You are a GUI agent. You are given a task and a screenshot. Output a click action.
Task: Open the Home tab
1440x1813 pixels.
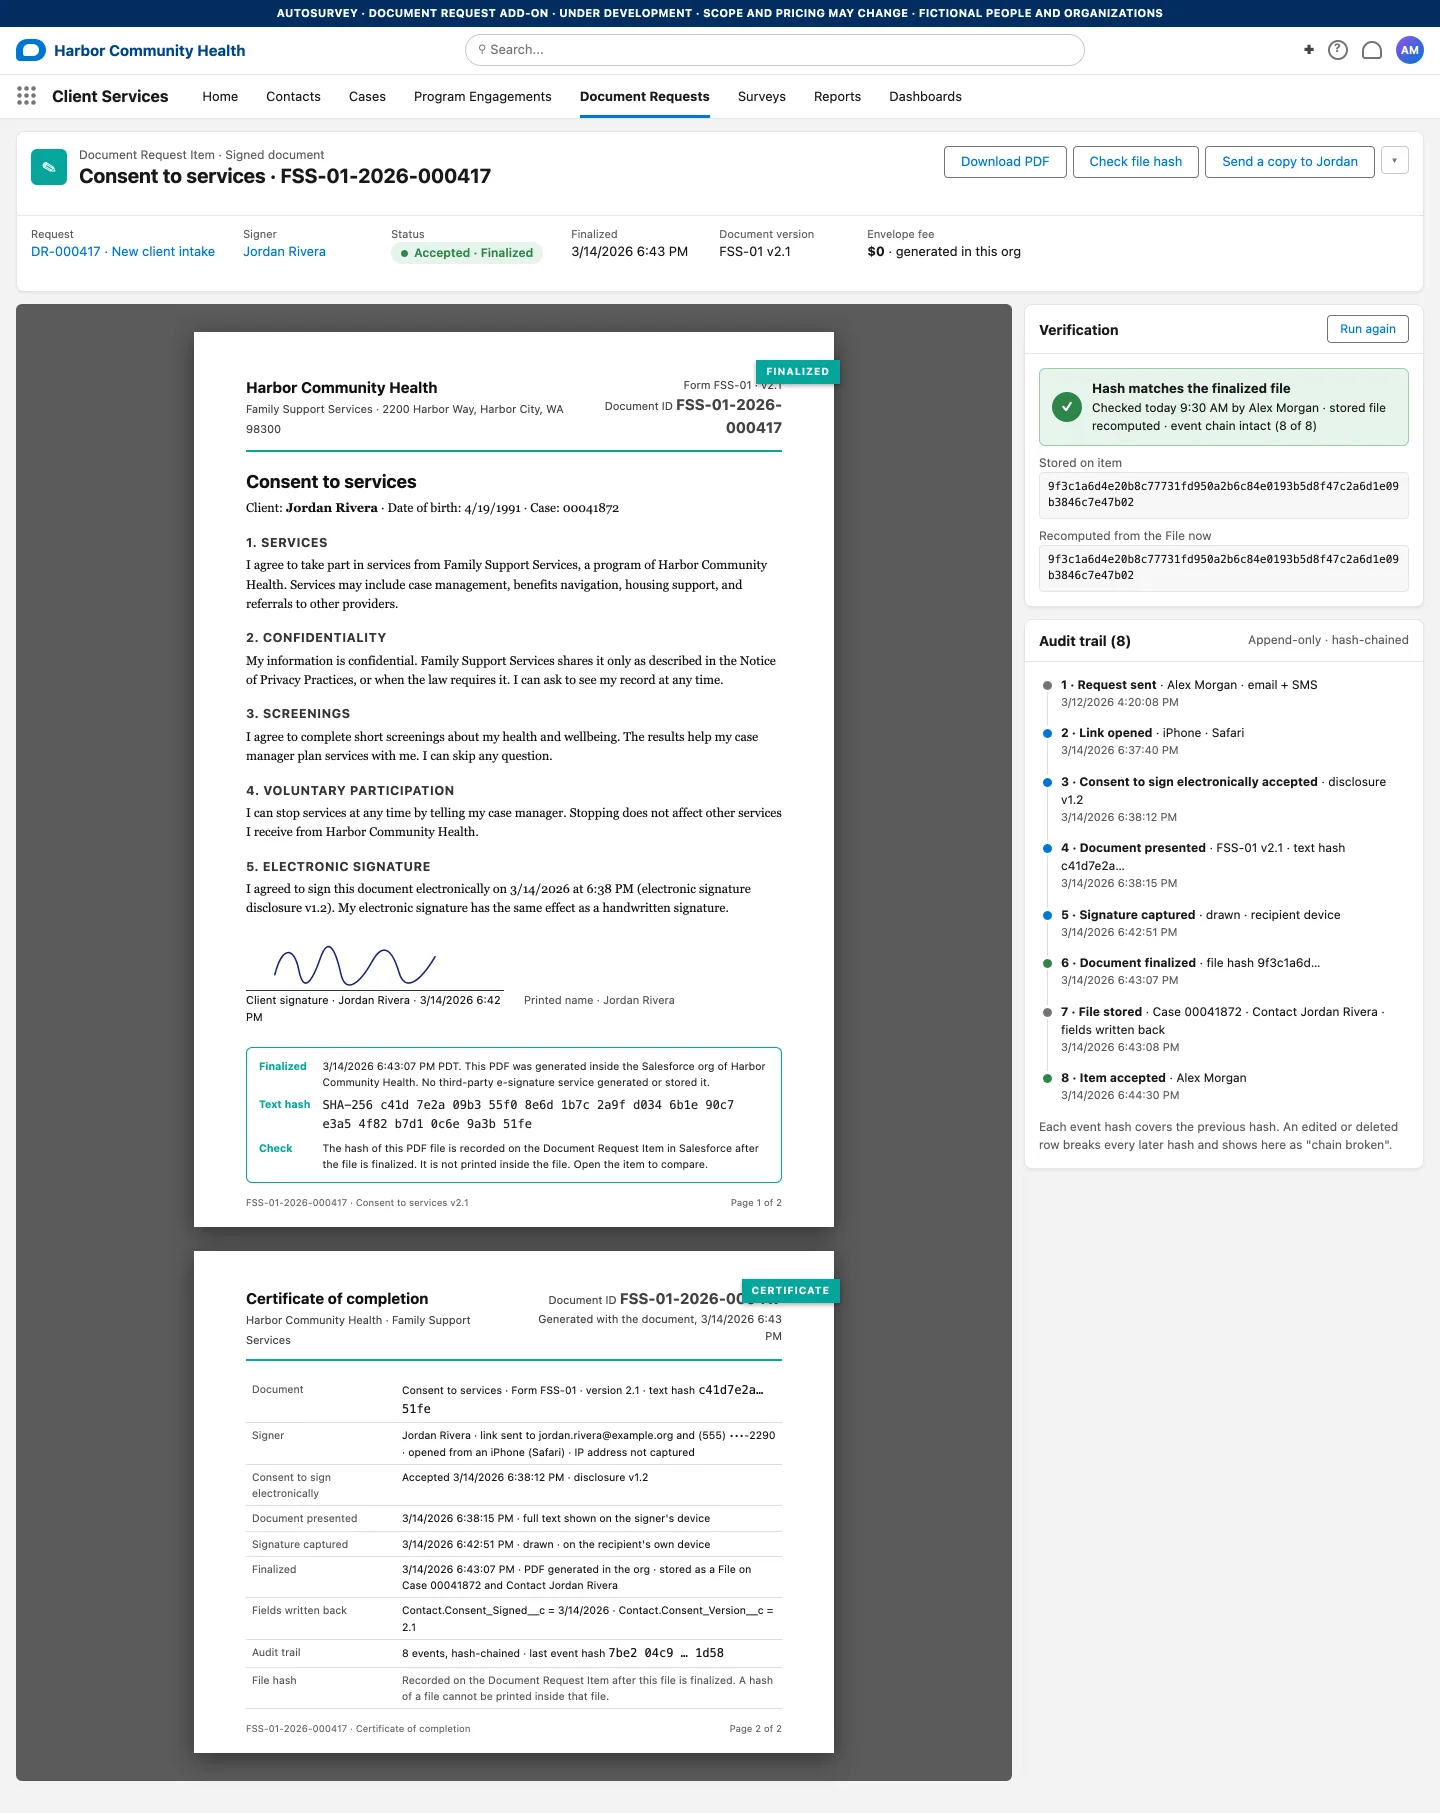220,97
